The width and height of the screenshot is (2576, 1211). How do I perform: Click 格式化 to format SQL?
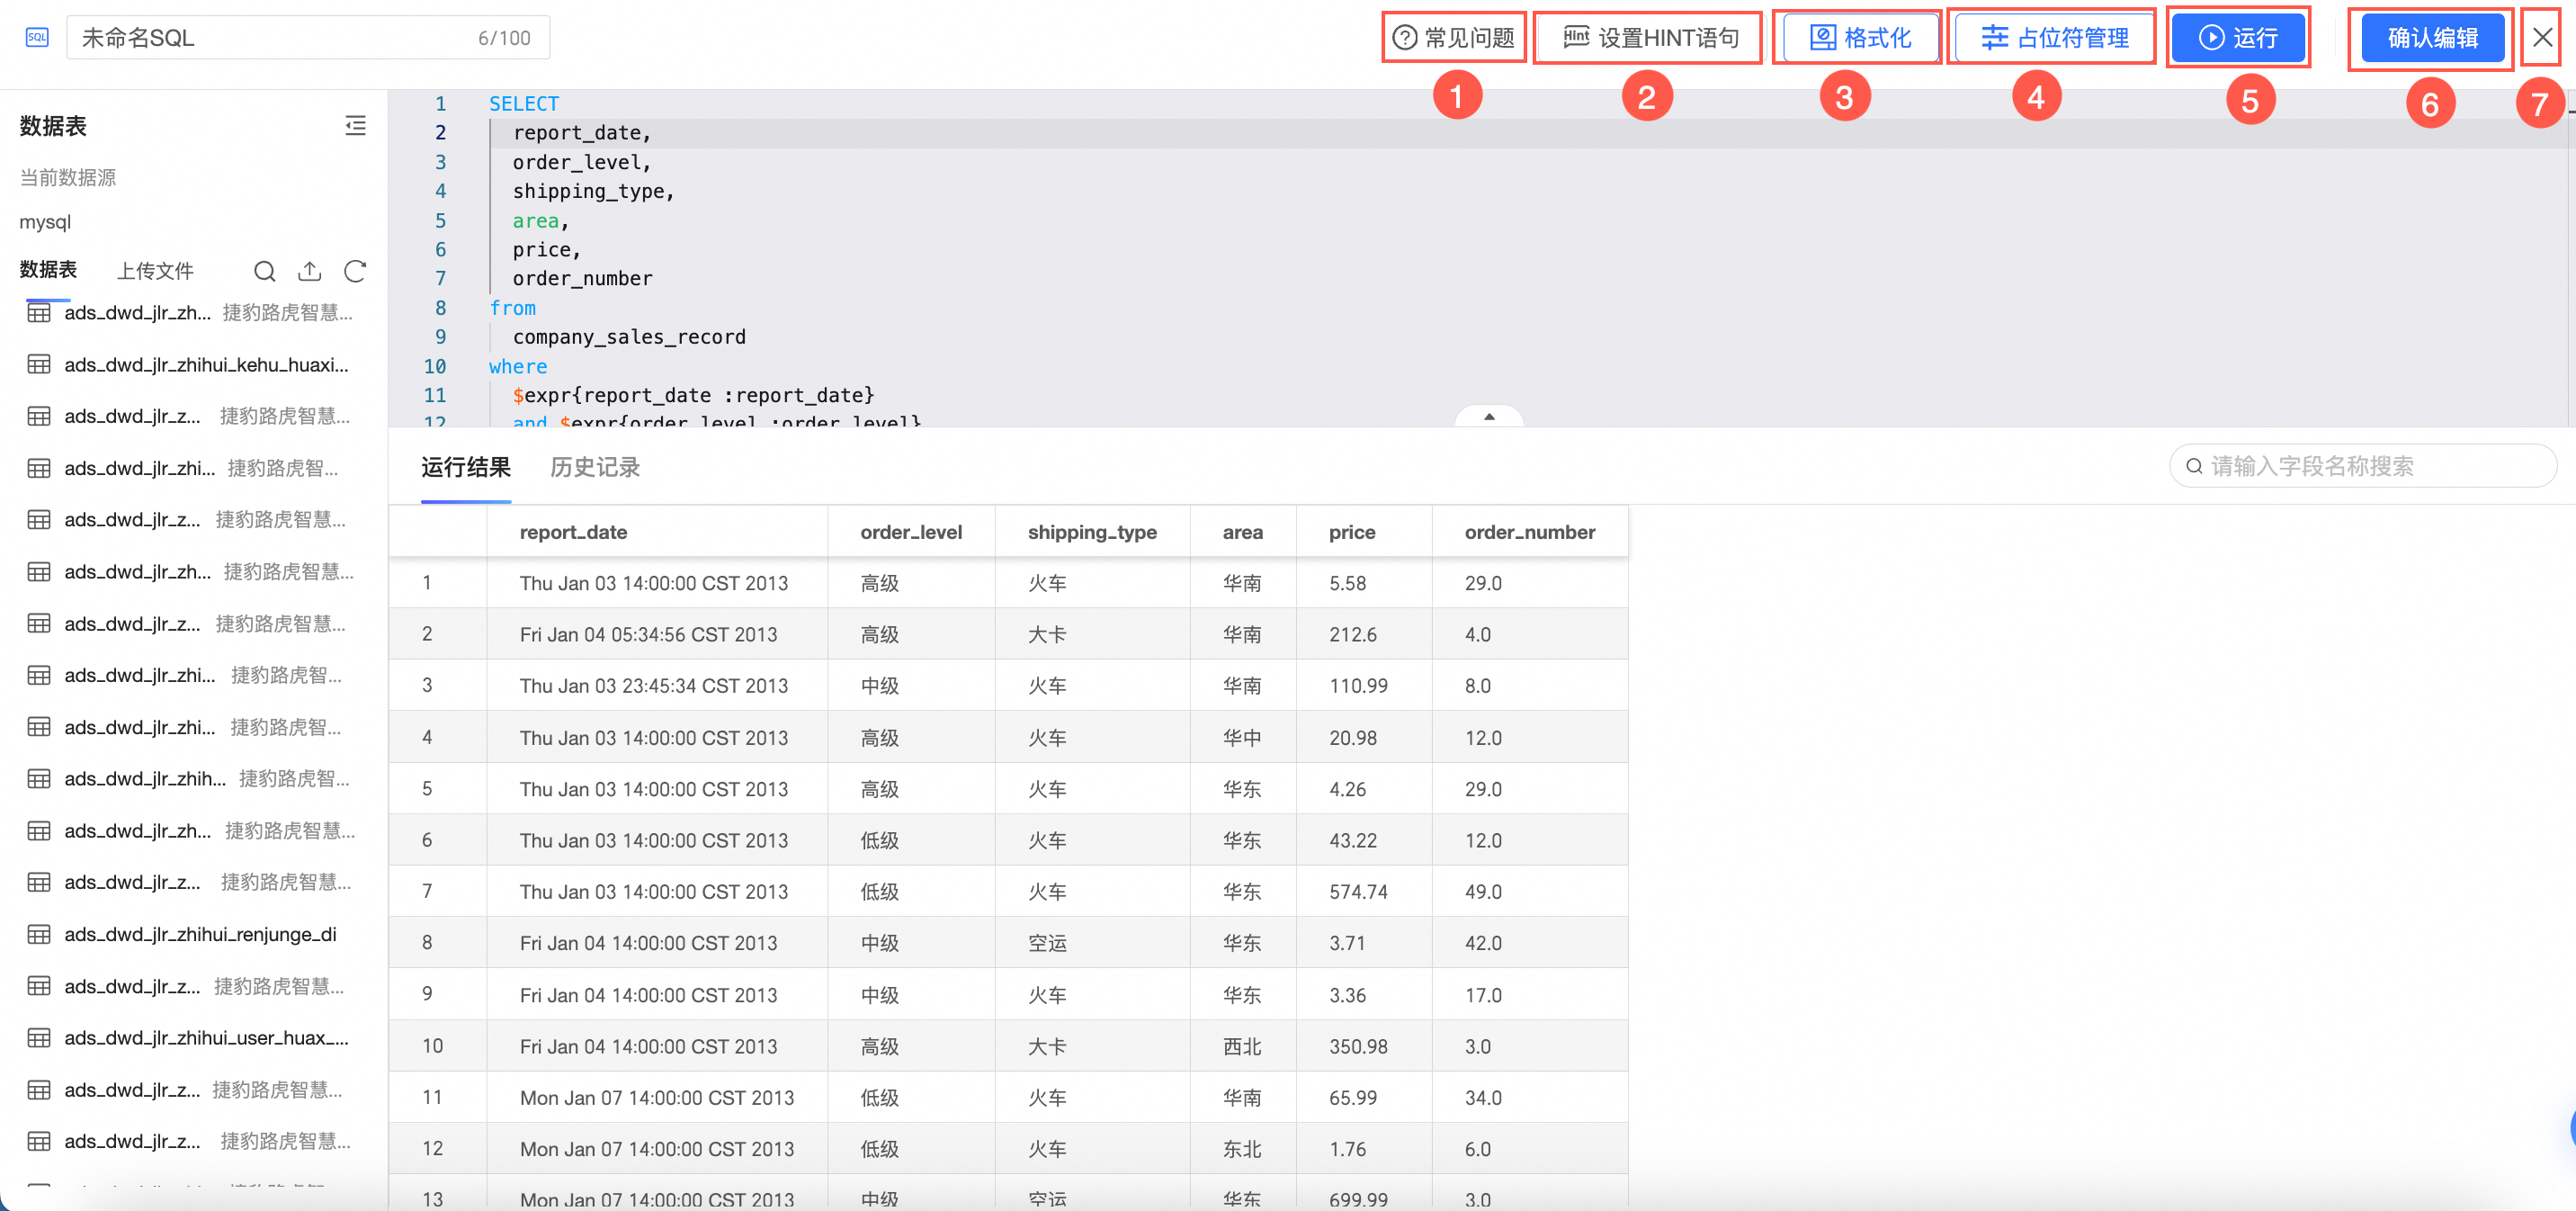1861,38
